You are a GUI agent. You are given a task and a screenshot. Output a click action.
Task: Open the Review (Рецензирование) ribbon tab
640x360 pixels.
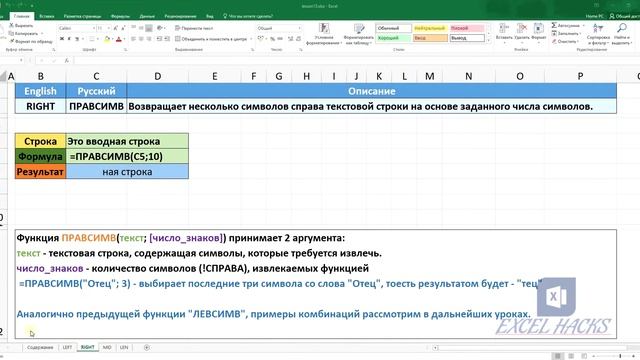180,16
